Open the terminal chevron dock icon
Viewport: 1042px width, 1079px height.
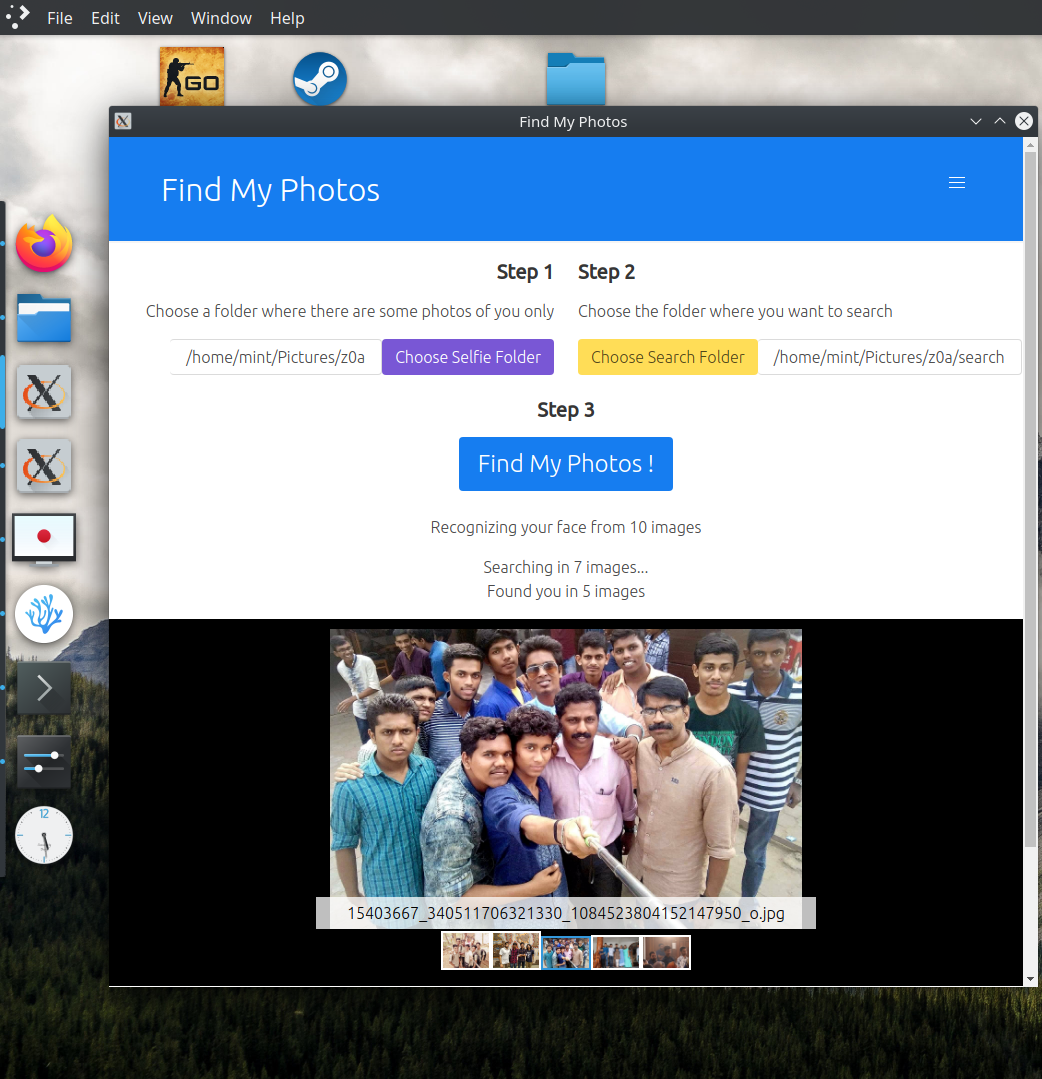click(x=44, y=688)
